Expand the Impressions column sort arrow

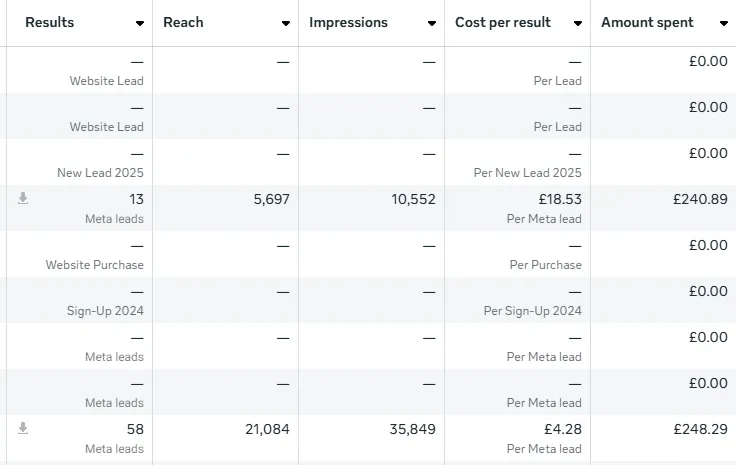(x=431, y=23)
